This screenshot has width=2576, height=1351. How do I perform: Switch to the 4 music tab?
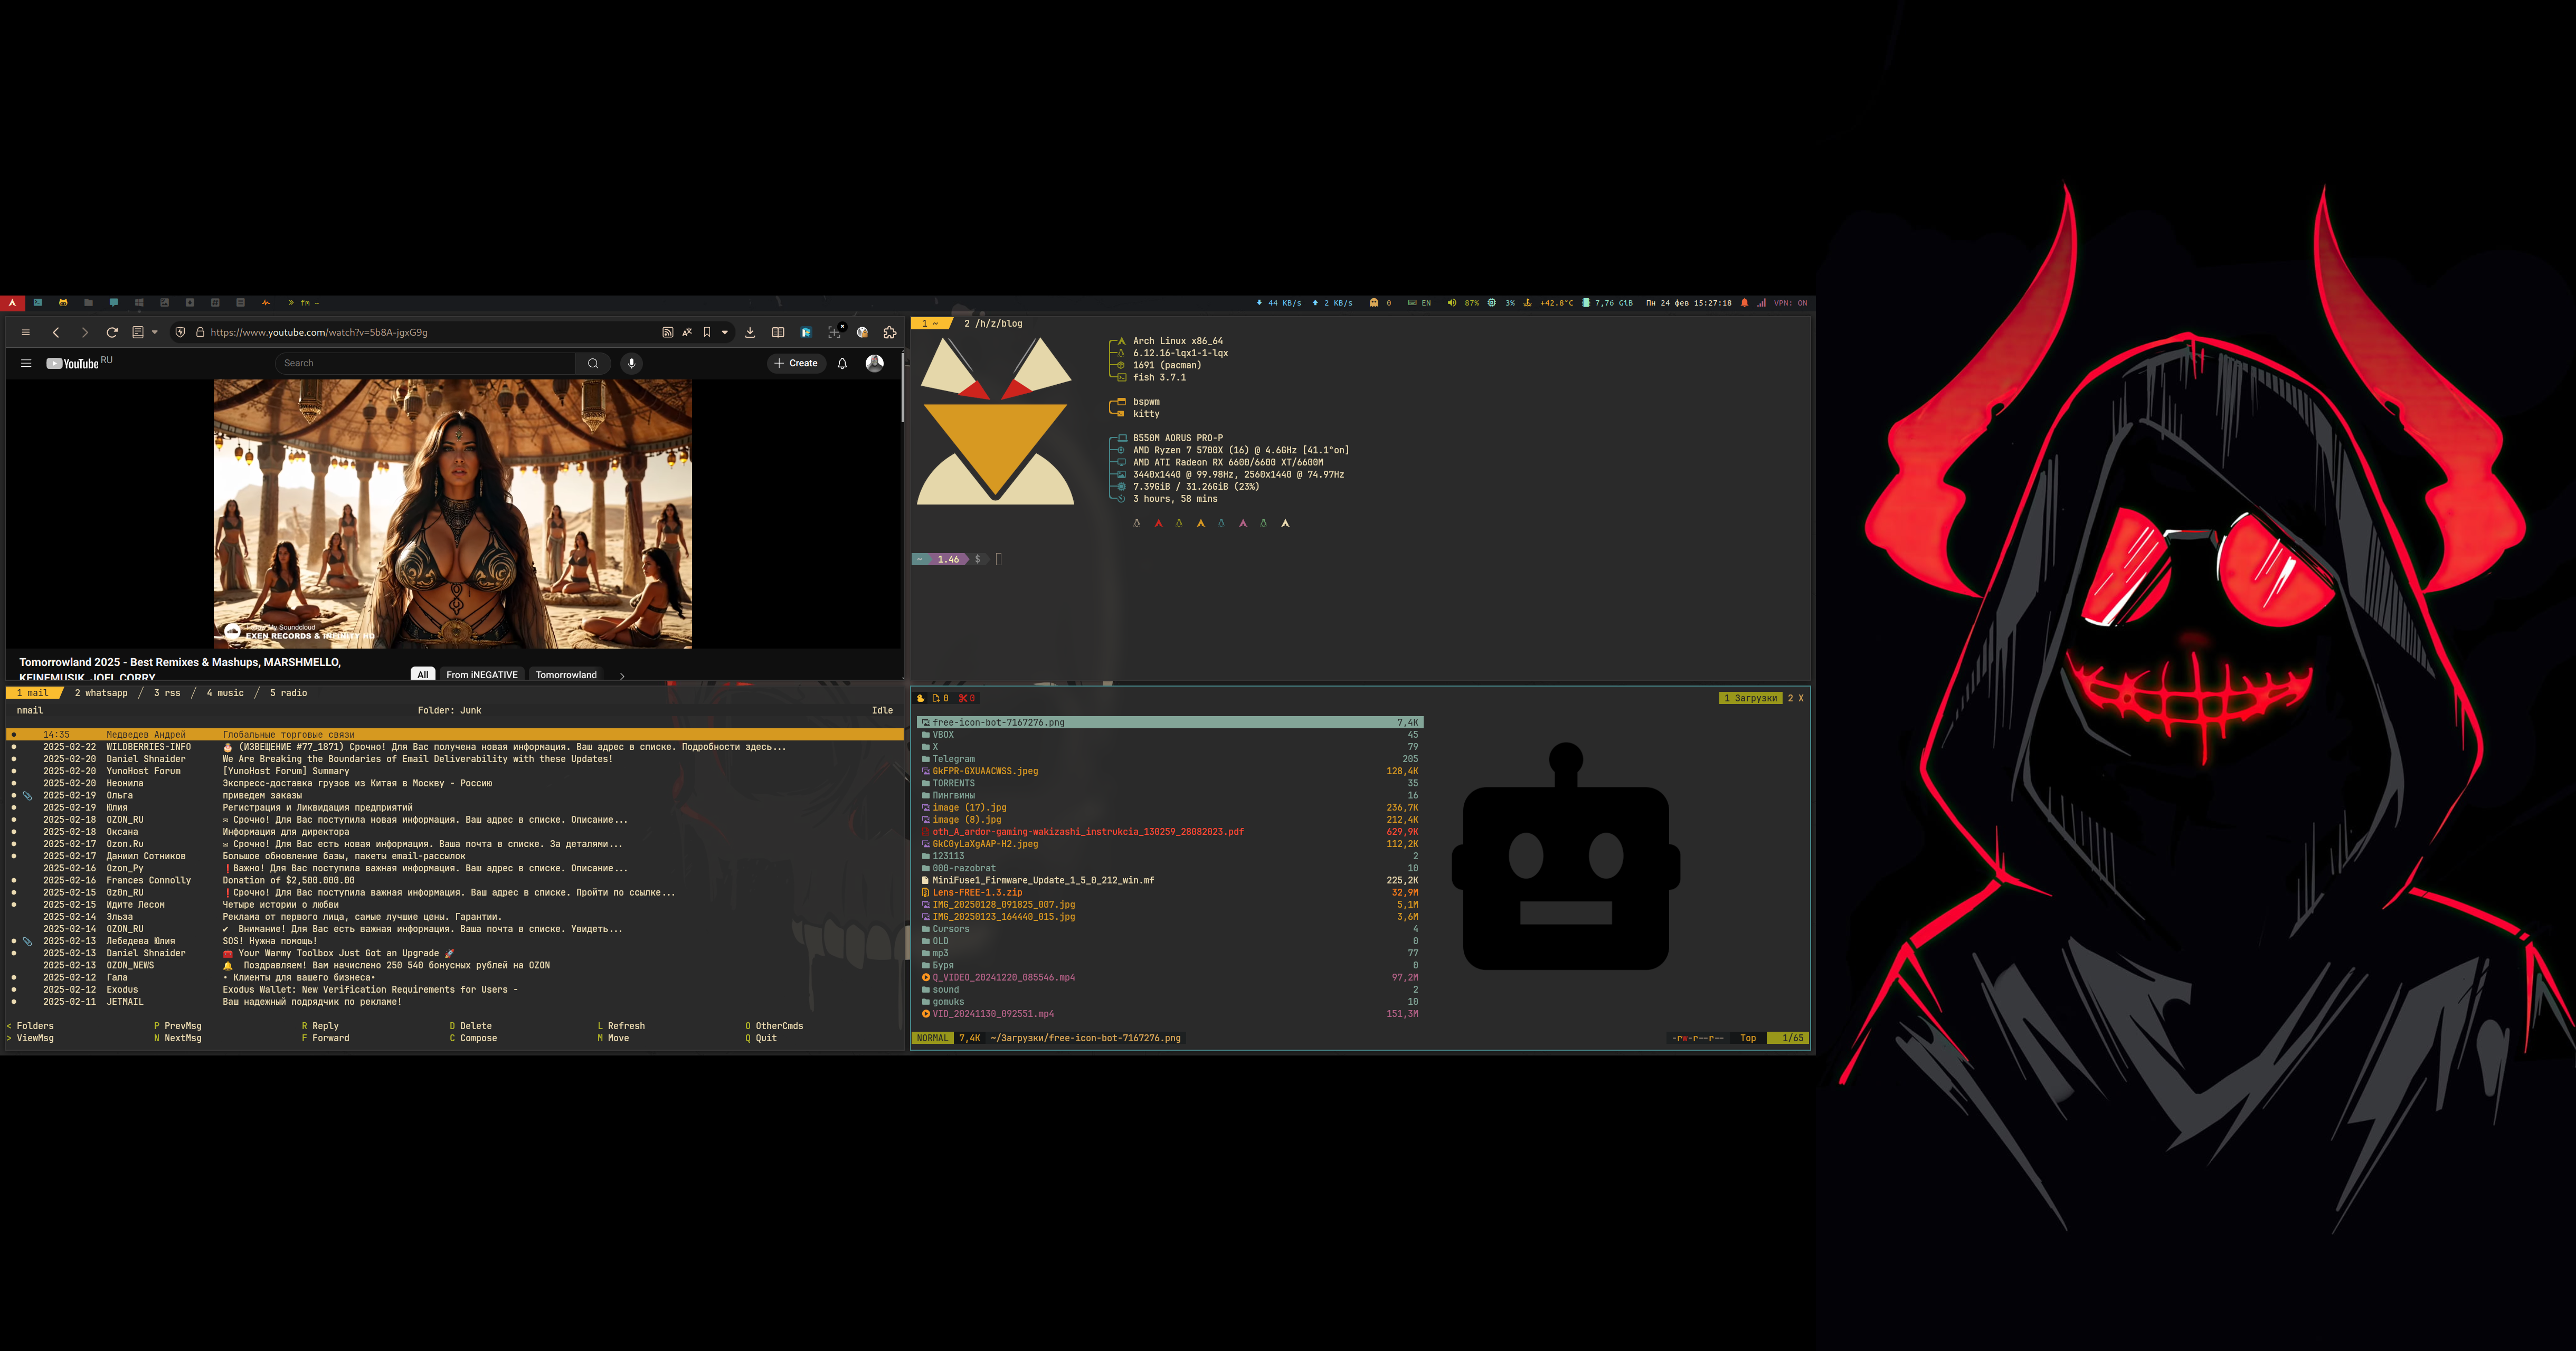pyautogui.click(x=225, y=692)
